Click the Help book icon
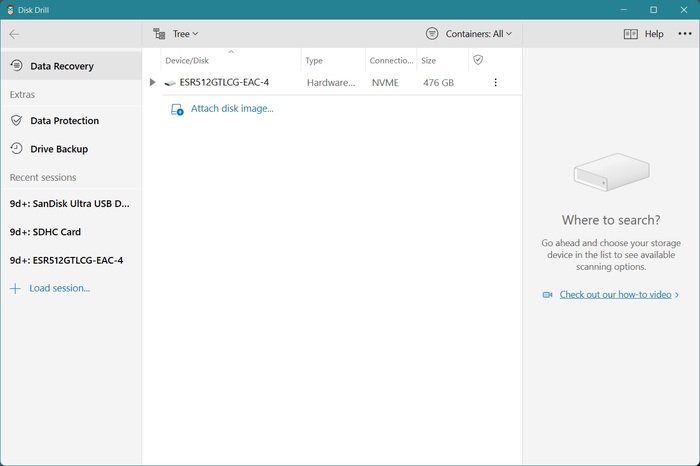The image size is (700, 466). pyautogui.click(x=630, y=34)
